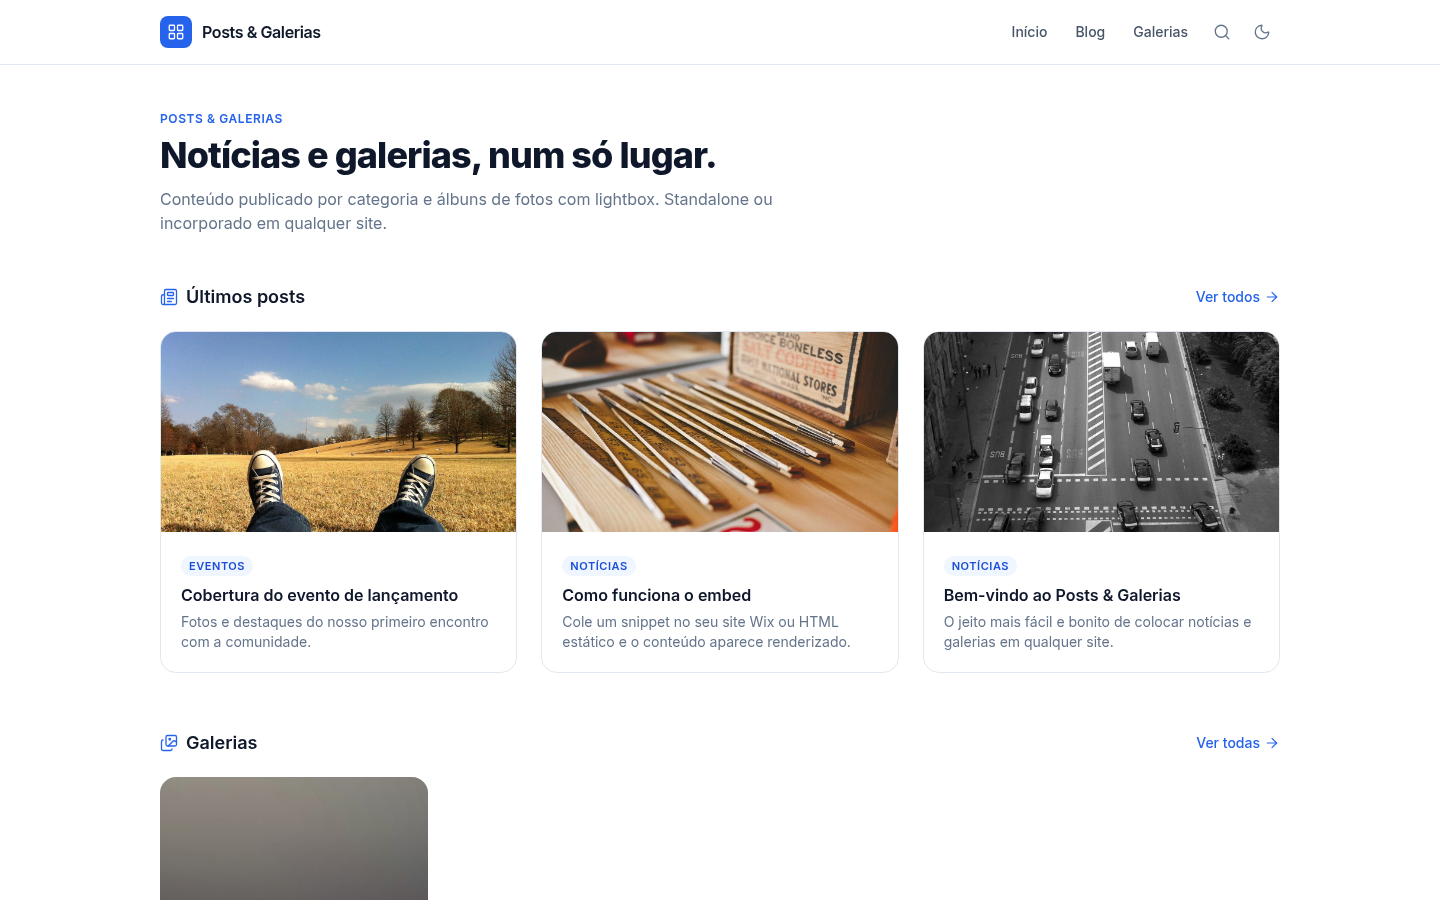
Task: Open the Blog navigation item
Action: (x=1090, y=32)
